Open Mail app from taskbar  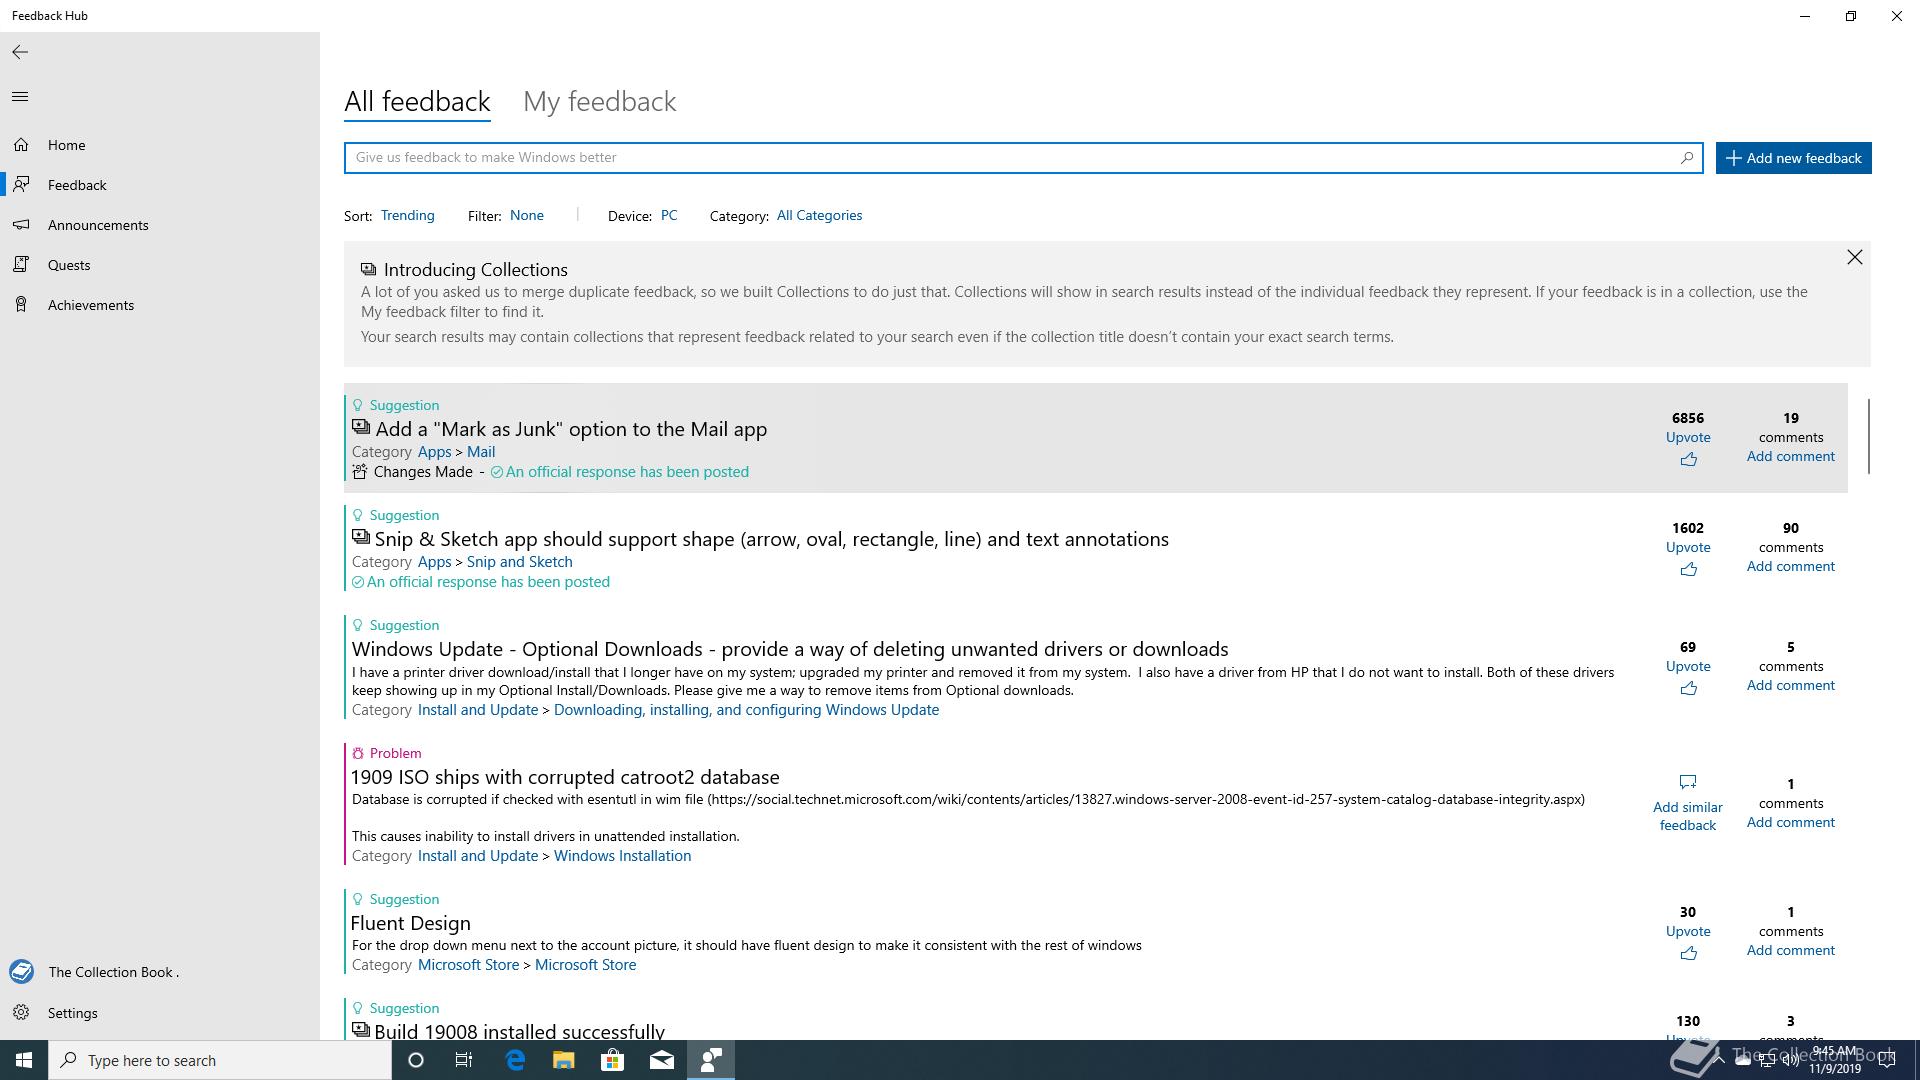tap(662, 1060)
